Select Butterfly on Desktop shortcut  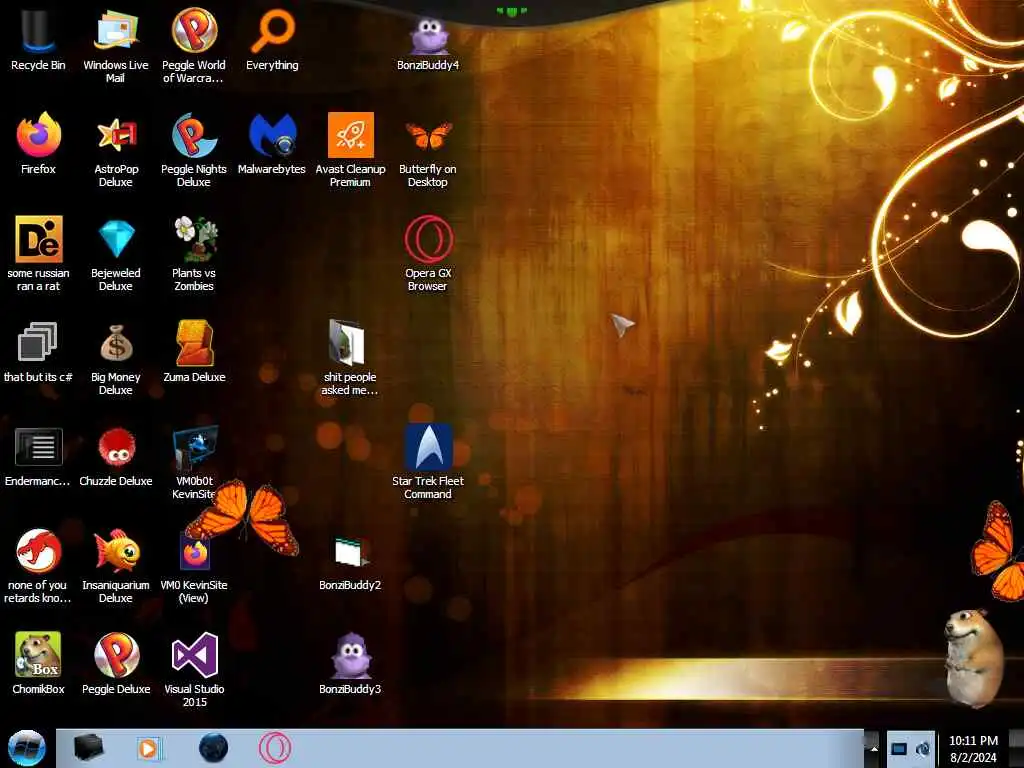click(428, 152)
